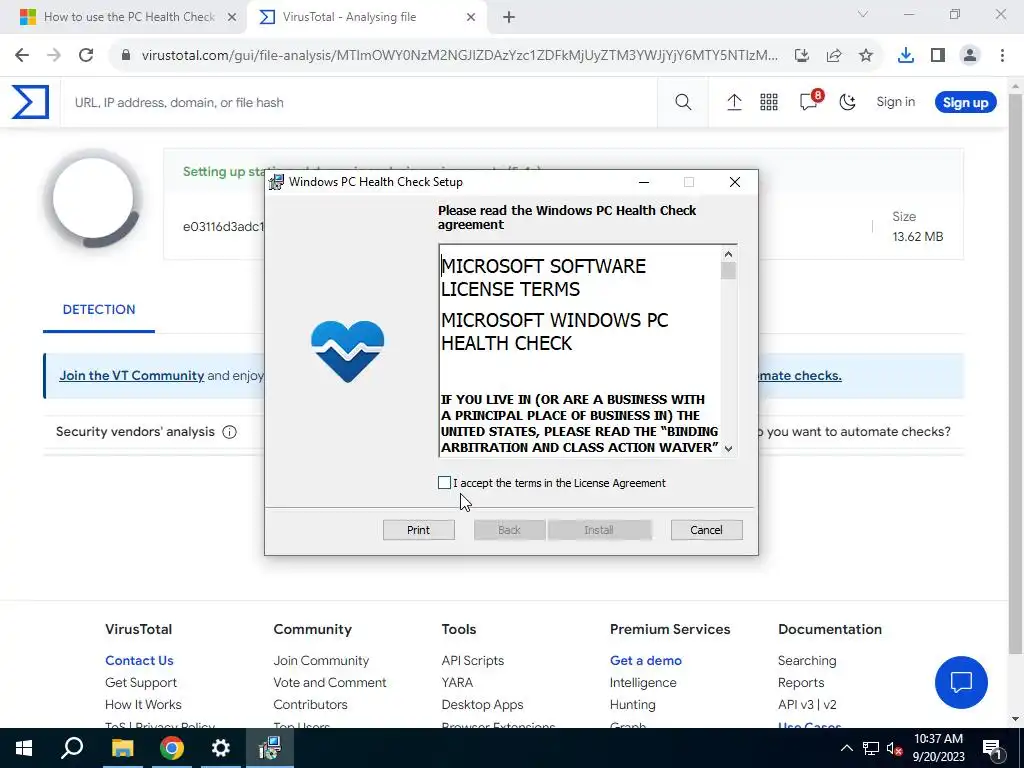Close the VirusTotal browser tab
1024x768 pixels.
(471, 17)
